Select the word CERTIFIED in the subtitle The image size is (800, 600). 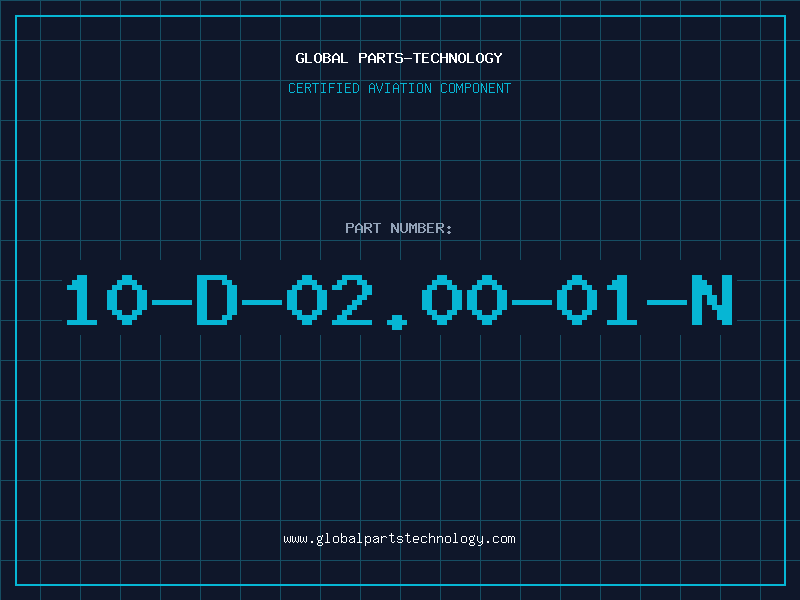coord(324,88)
